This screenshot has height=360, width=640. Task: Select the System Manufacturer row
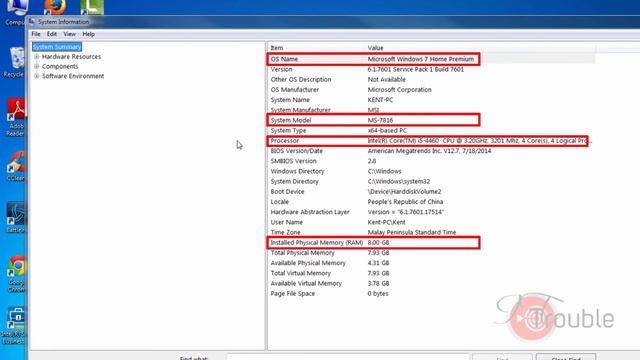coord(431,110)
